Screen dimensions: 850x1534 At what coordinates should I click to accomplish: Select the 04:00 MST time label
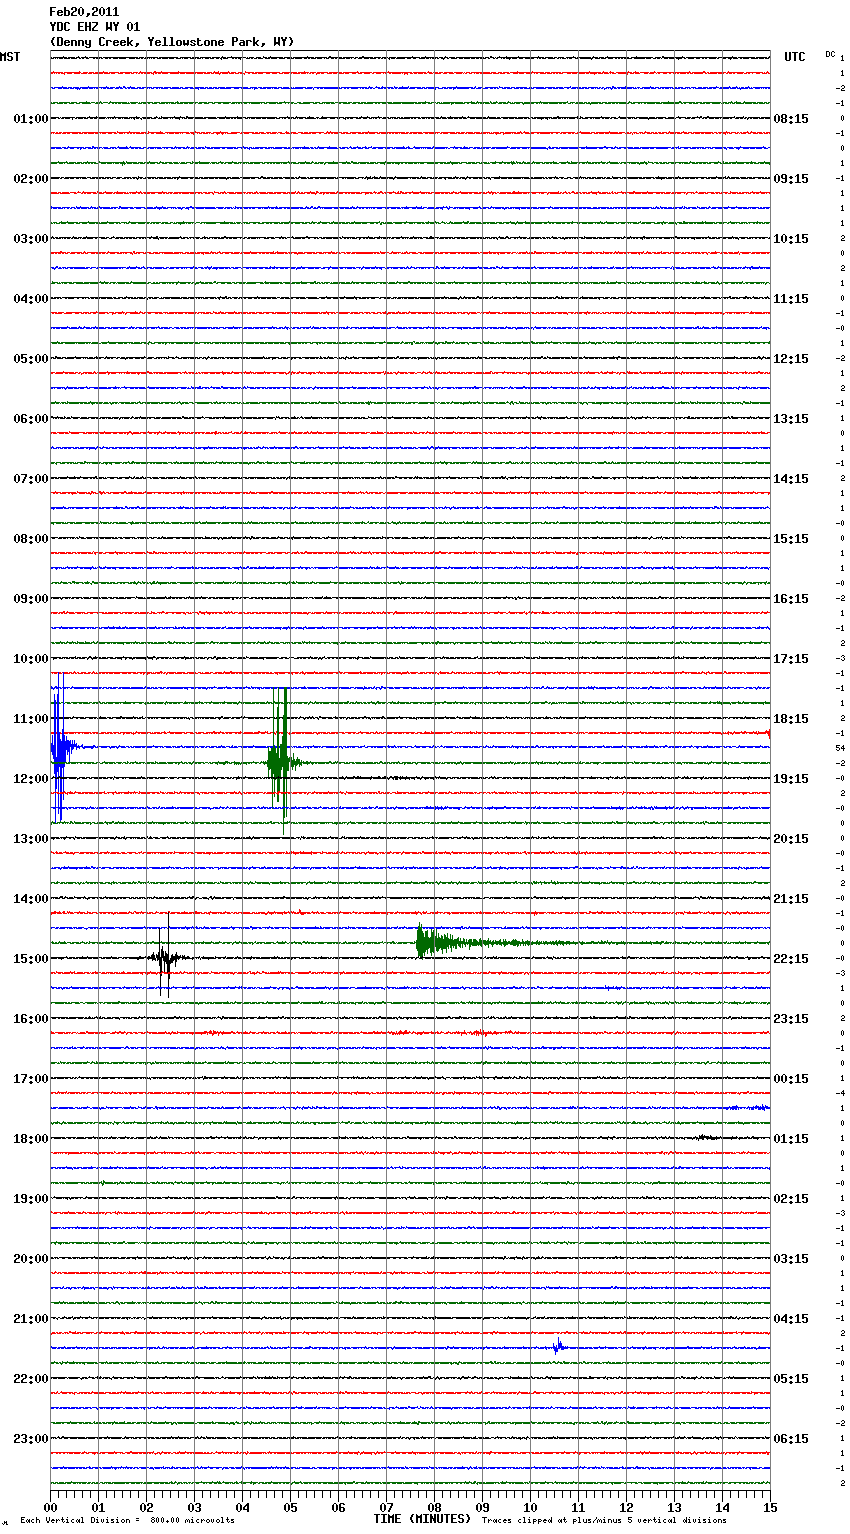(31, 299)
